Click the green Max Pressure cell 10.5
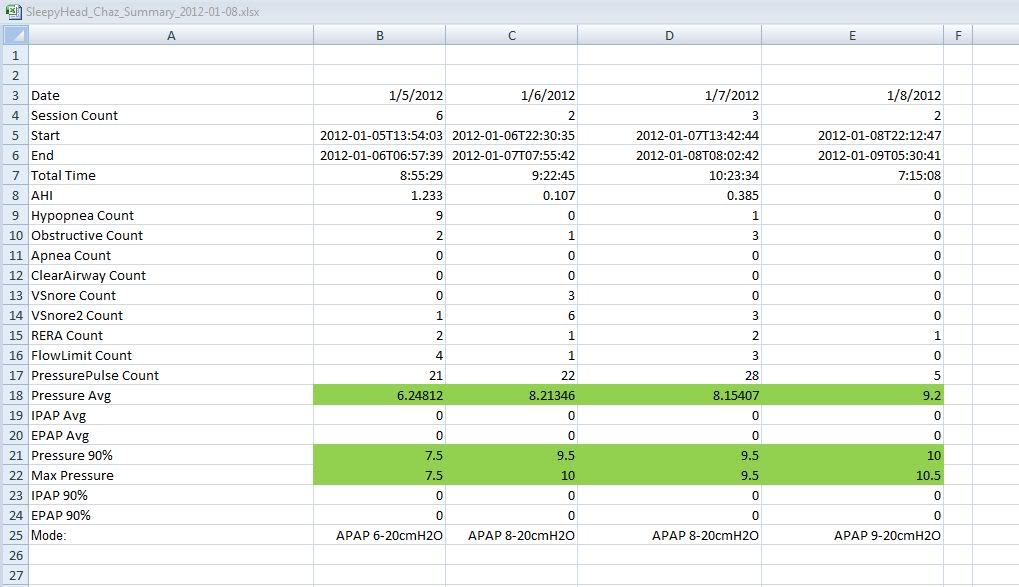 tap(852, 475)
